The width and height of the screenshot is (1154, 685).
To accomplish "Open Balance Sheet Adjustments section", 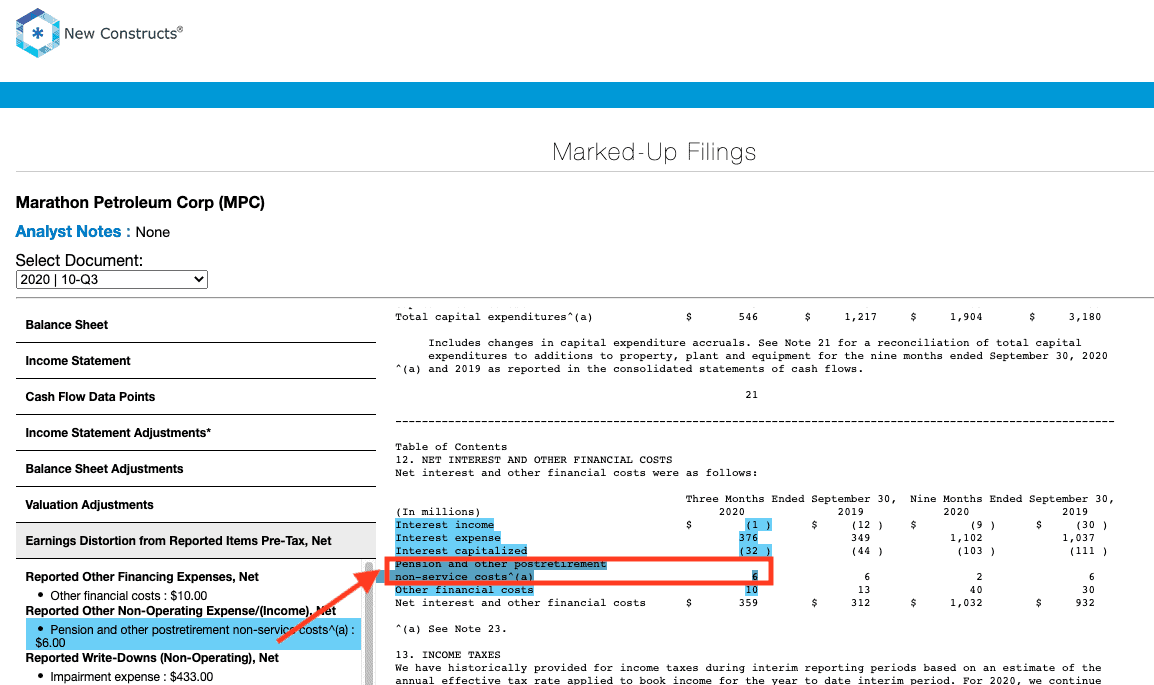I will pyautogui.click(x=196, y=469).
